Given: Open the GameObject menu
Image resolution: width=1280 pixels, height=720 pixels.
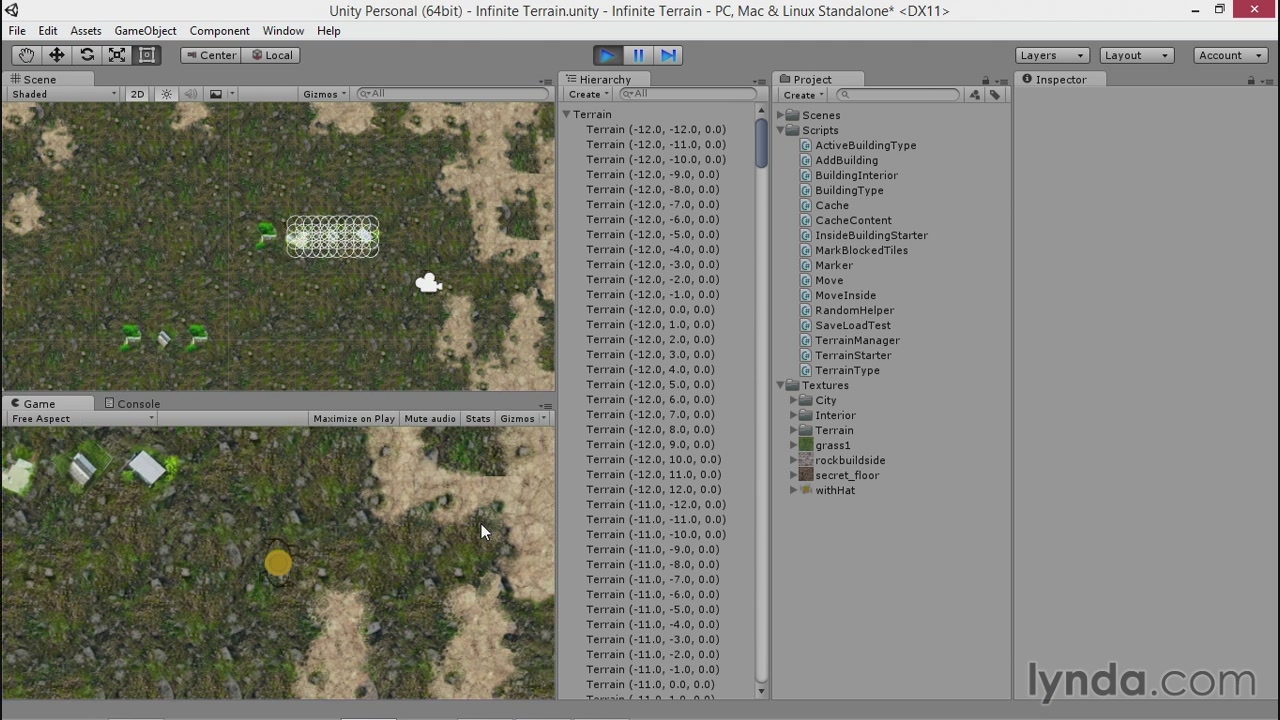Looking at the screenshot, I should pos(145,31).
